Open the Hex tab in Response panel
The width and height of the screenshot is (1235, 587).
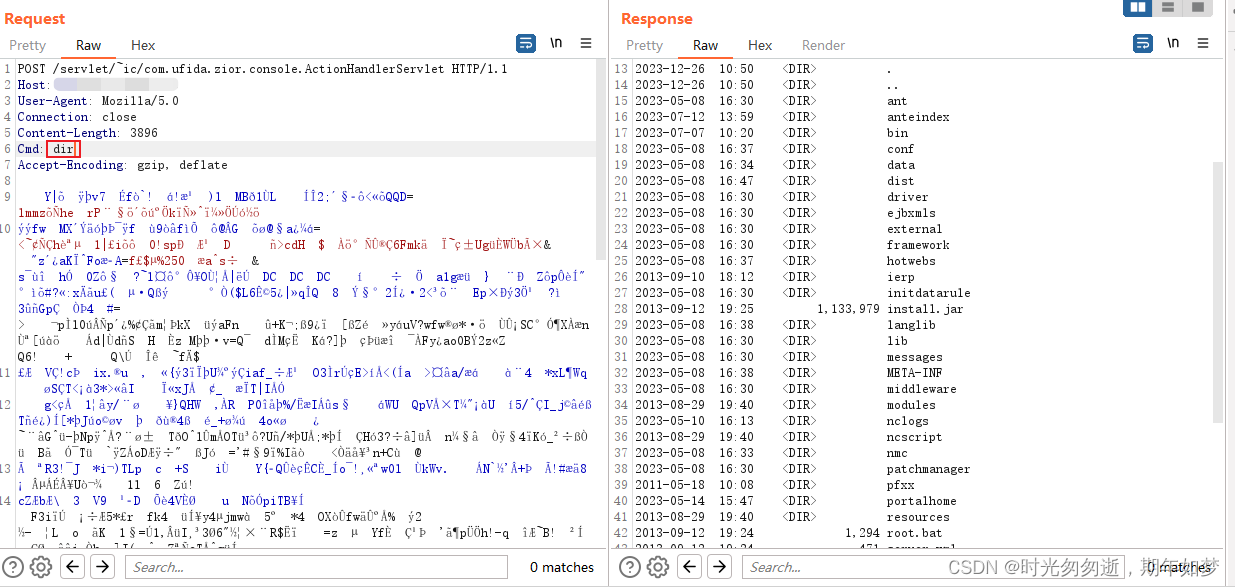point(760,45)
